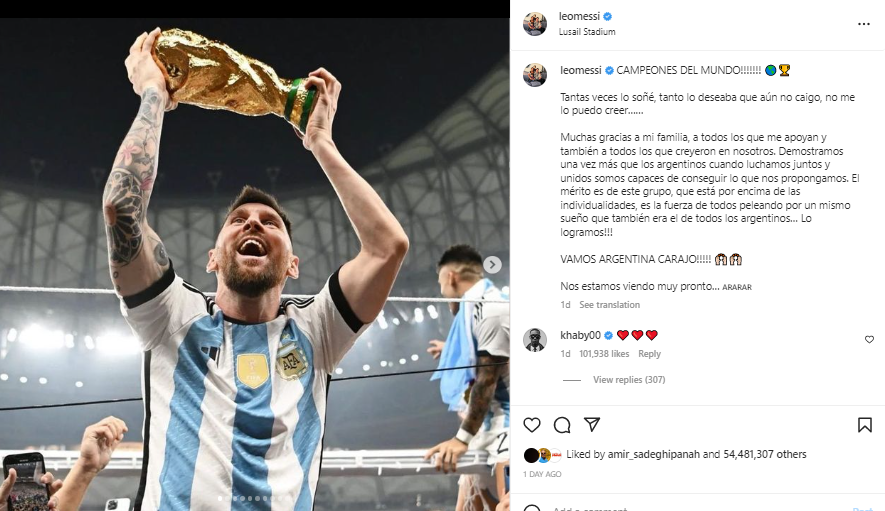Open khaby00 username in comments
Viewport: 885px width, 511px height.
pos(580,335)
